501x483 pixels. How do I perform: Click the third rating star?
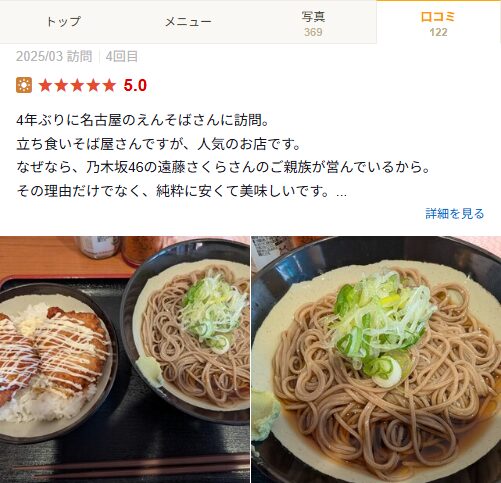77,85
